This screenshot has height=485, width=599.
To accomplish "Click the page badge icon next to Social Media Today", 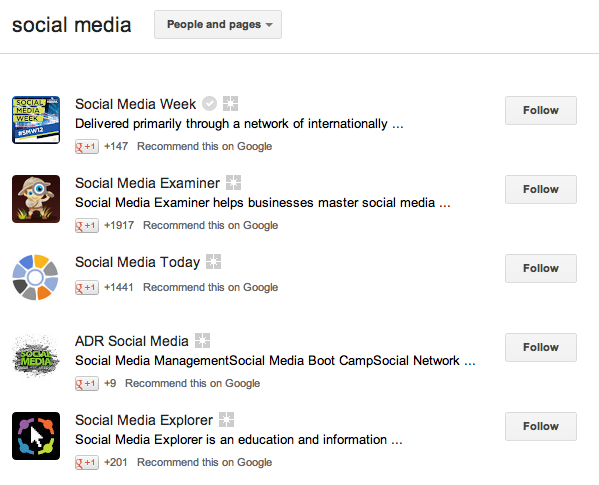I will [x=214, y=262].
